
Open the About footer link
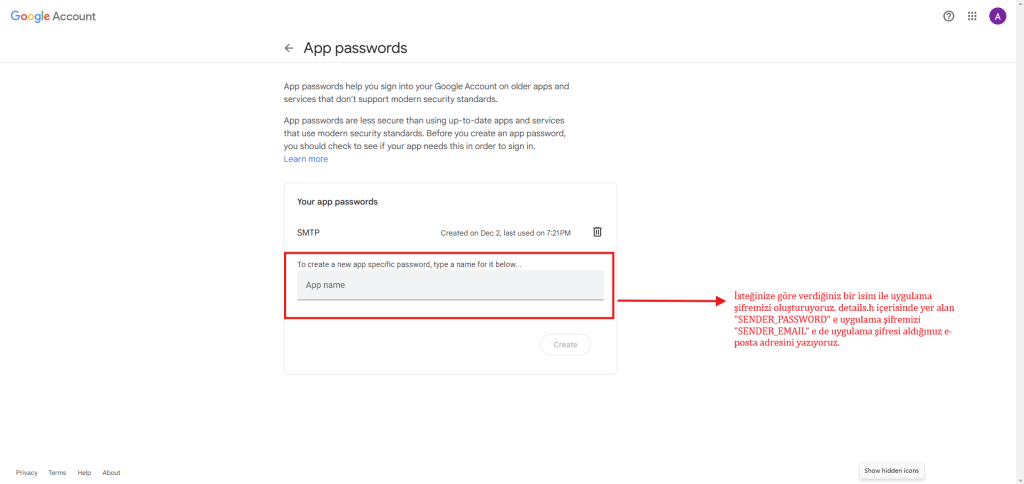tap(111, 473)
